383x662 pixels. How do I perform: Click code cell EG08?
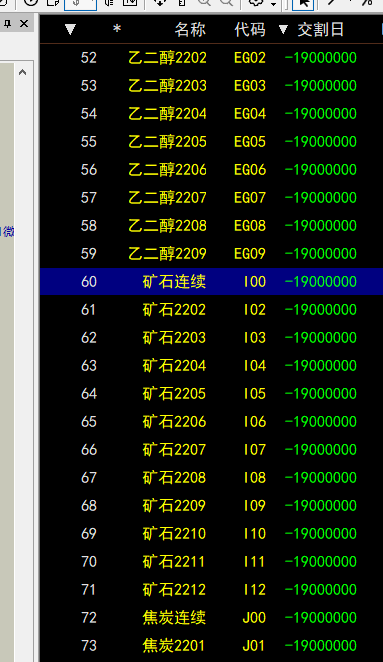click(x=250, y=225)
